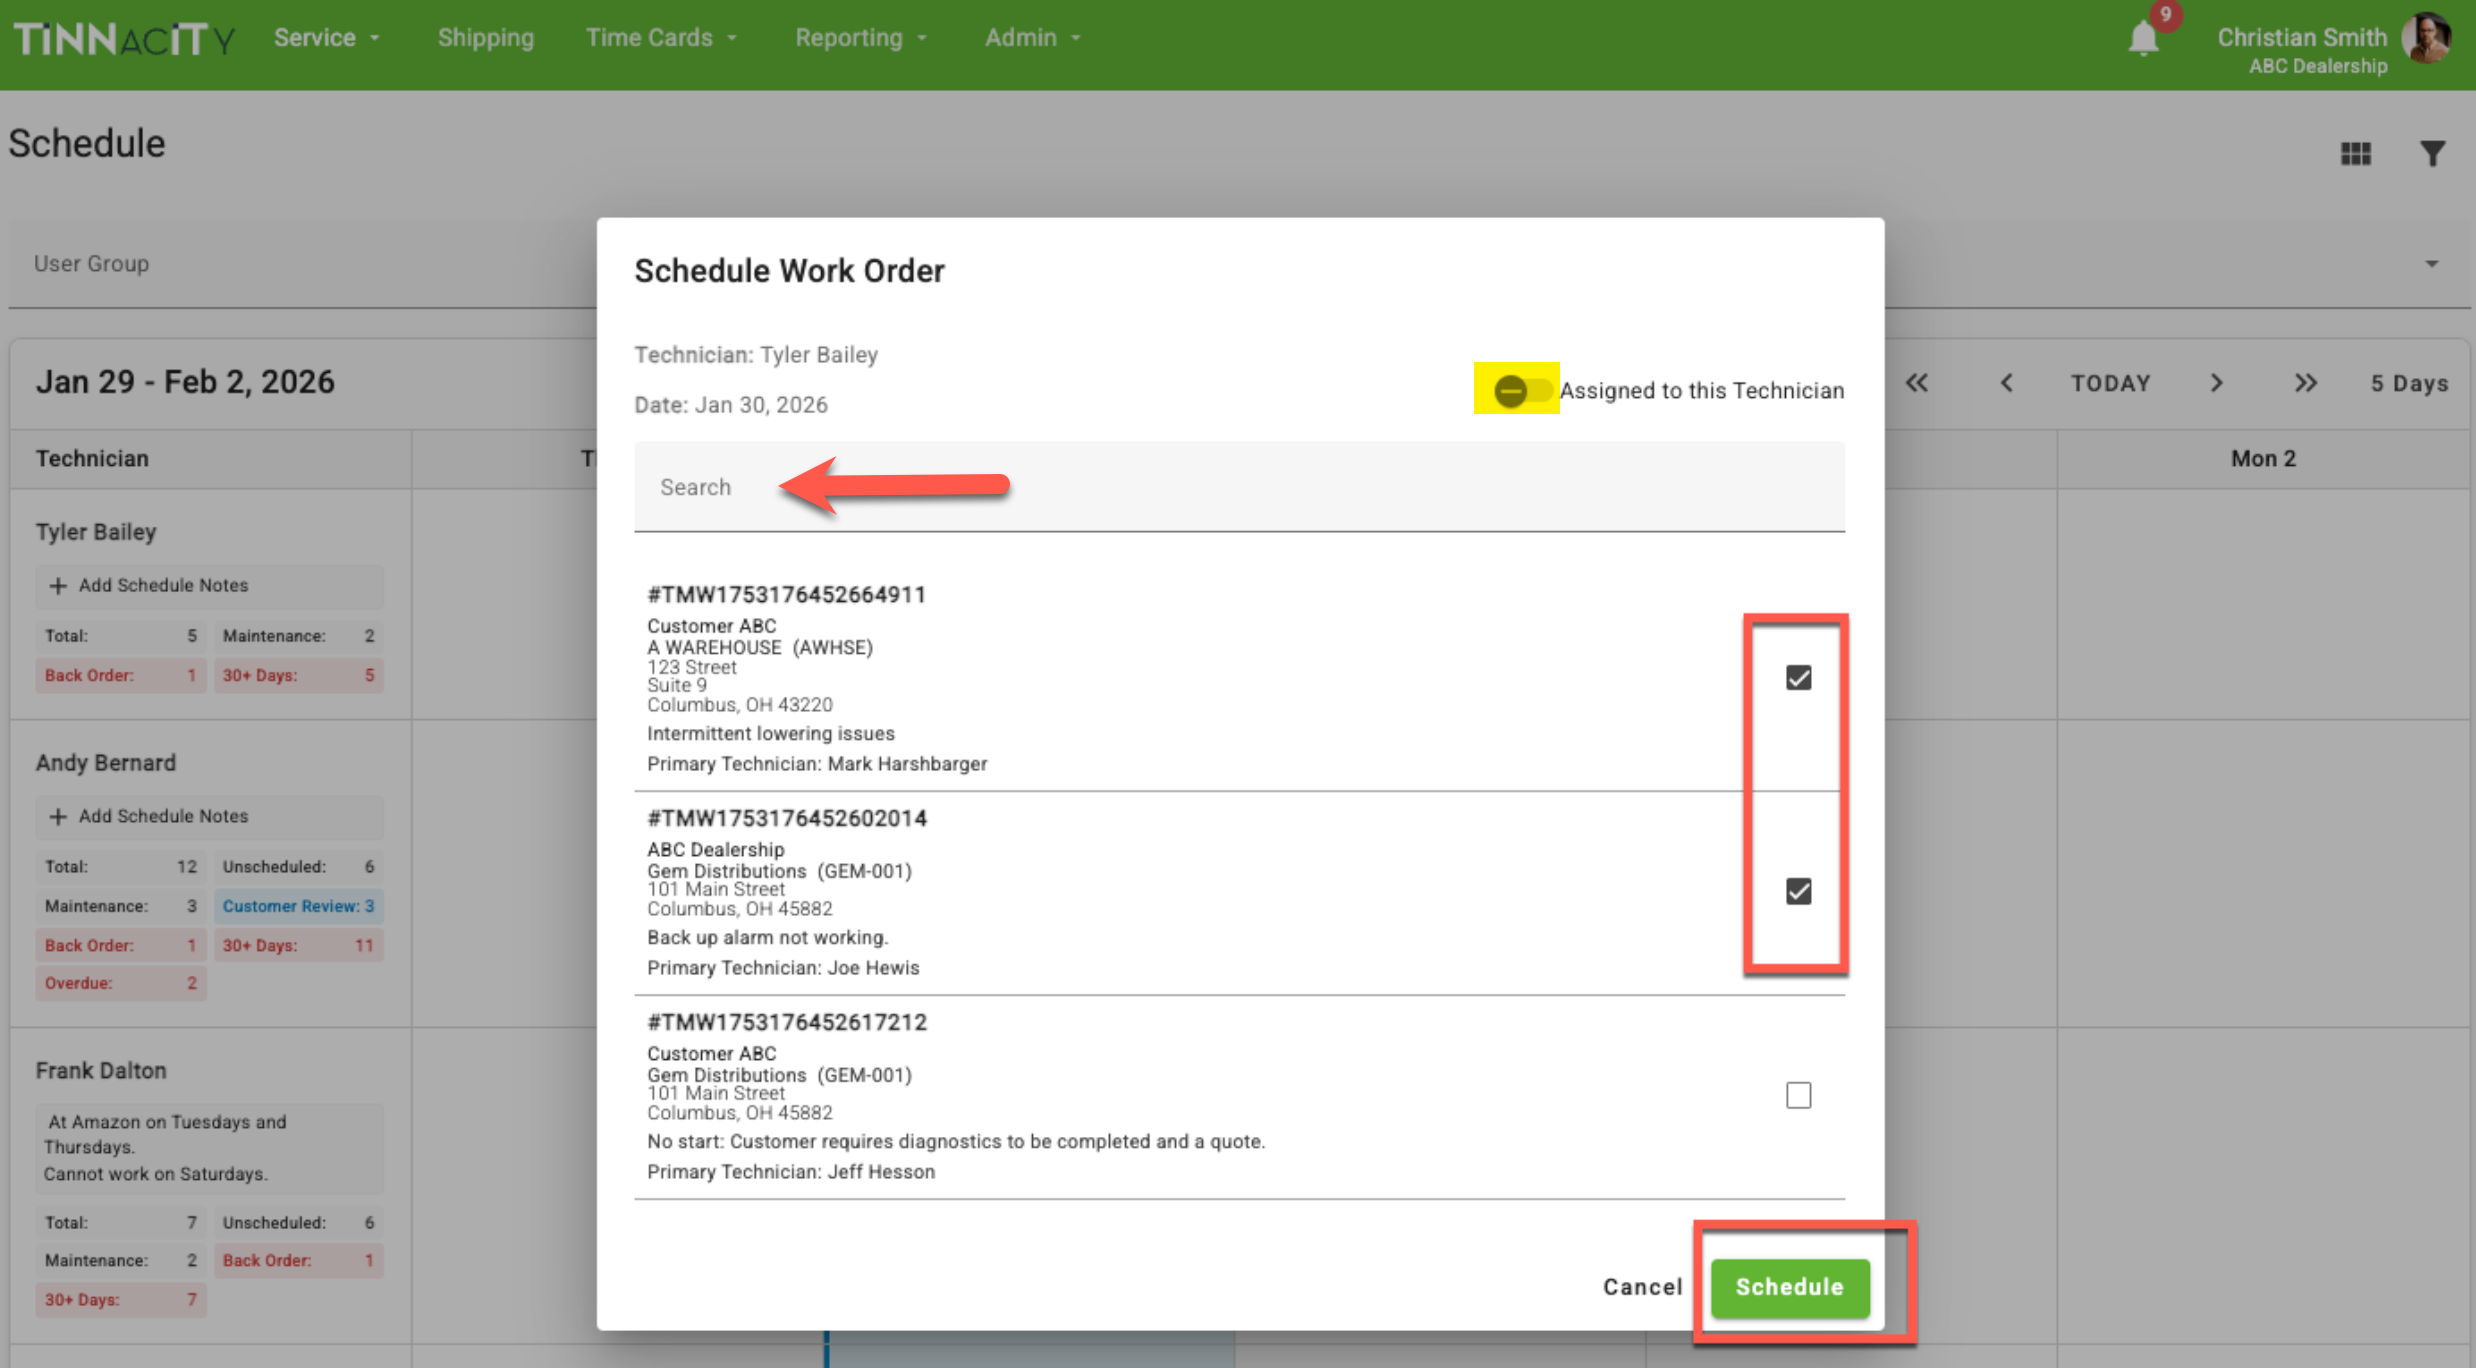Uncheck work order #TMW1753176452664911 checkbox
This screenshot has height=1368, width=2476.
1798,678
